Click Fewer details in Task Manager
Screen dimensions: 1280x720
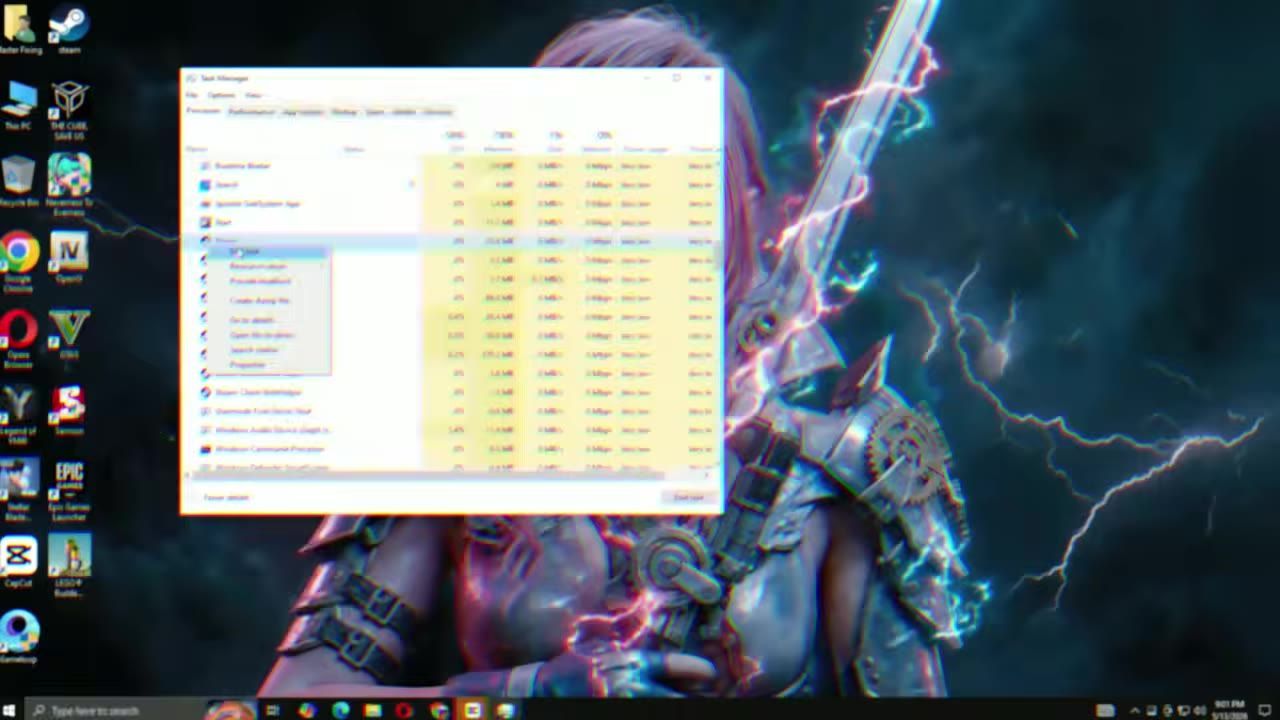coord(226,497)
